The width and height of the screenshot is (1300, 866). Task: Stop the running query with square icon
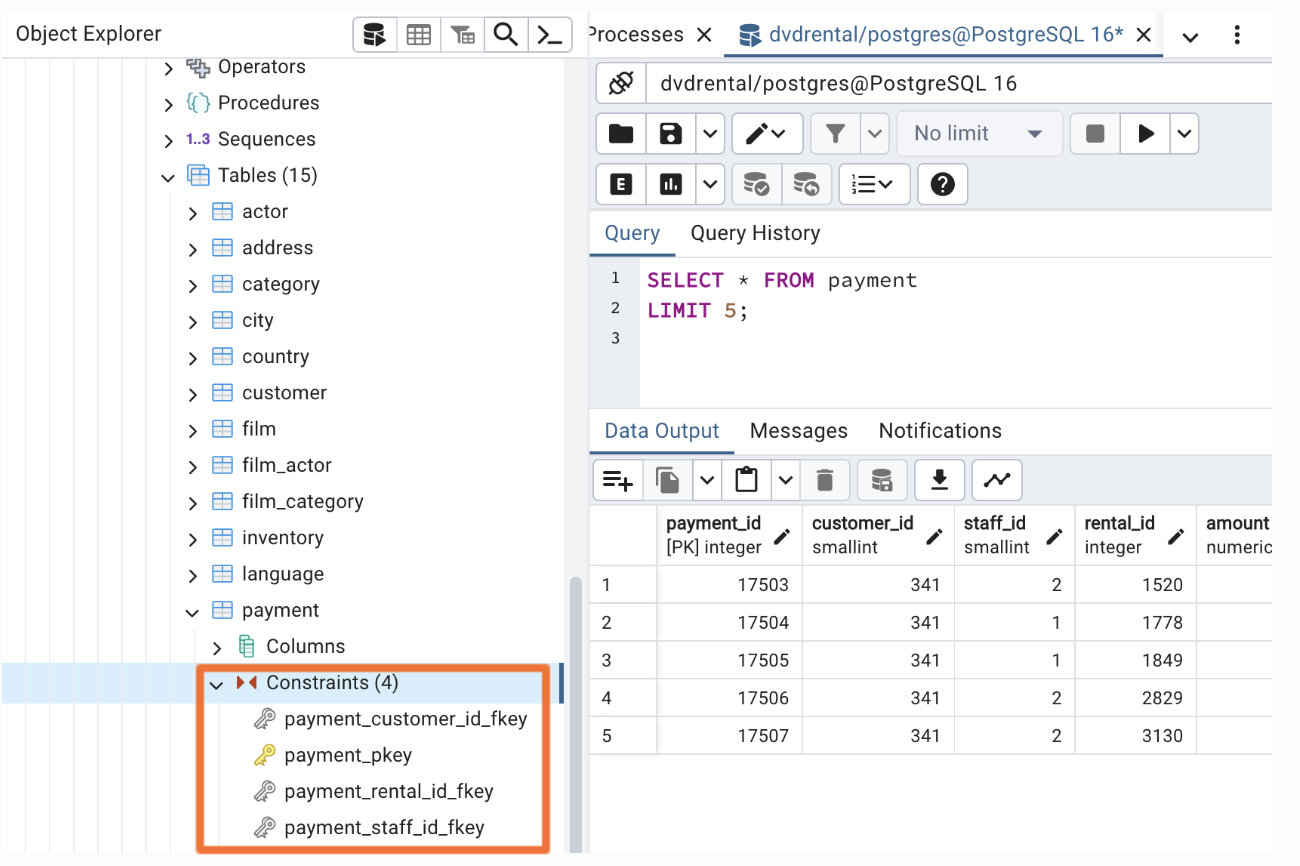pos(1095,134)
